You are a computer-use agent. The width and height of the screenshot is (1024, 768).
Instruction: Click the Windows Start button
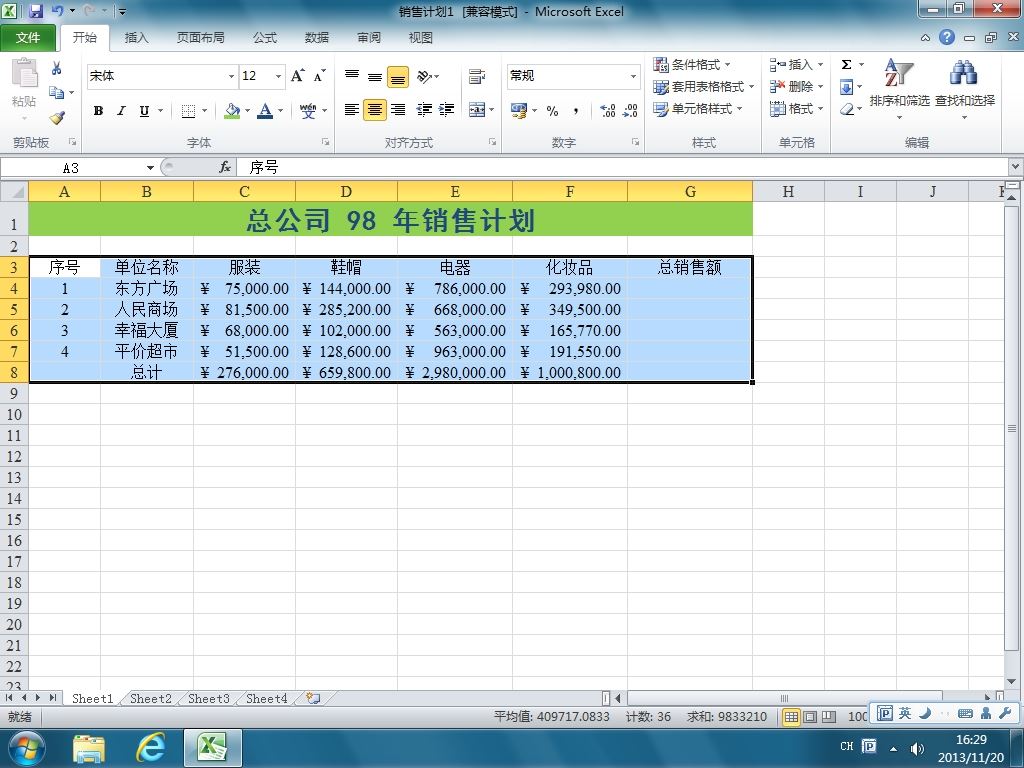coord(26,748)
